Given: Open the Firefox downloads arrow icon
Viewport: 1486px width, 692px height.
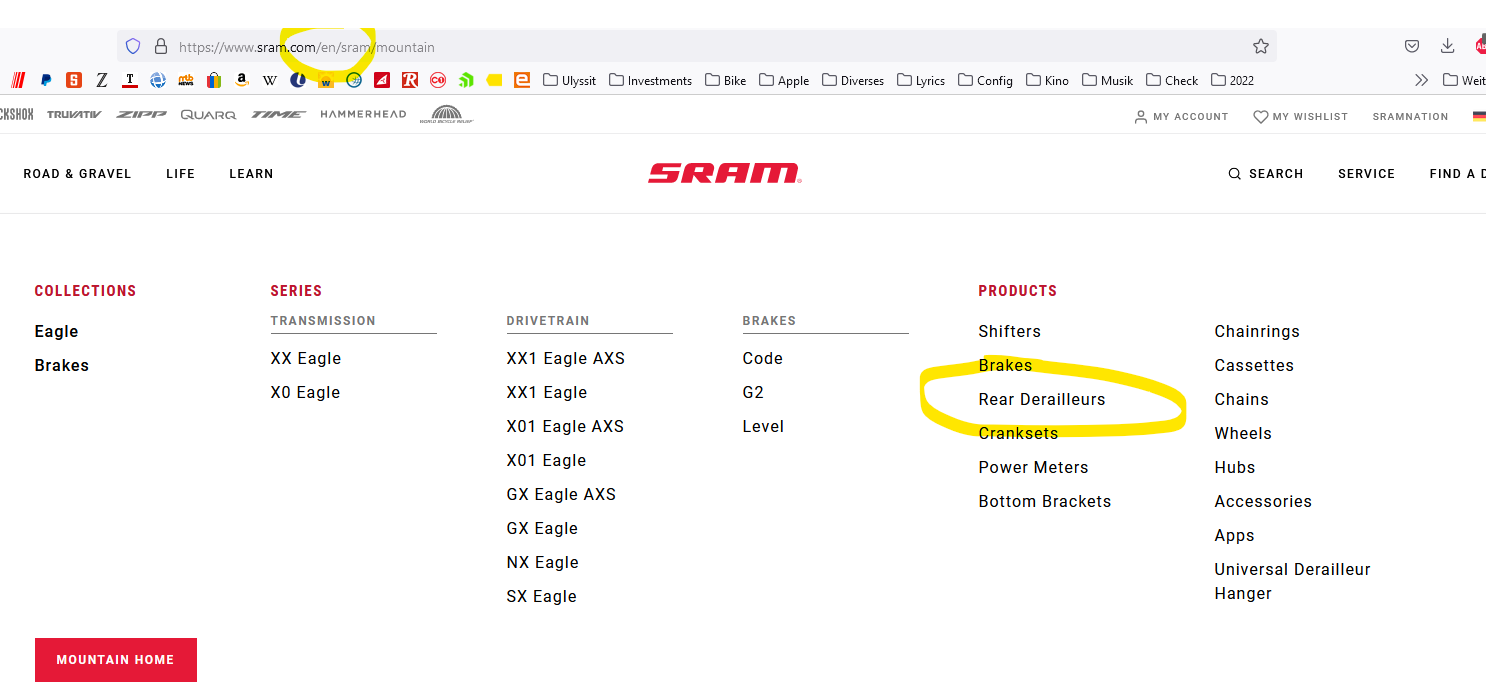Looking at the screenshot, I should (x=1447, y=46).
